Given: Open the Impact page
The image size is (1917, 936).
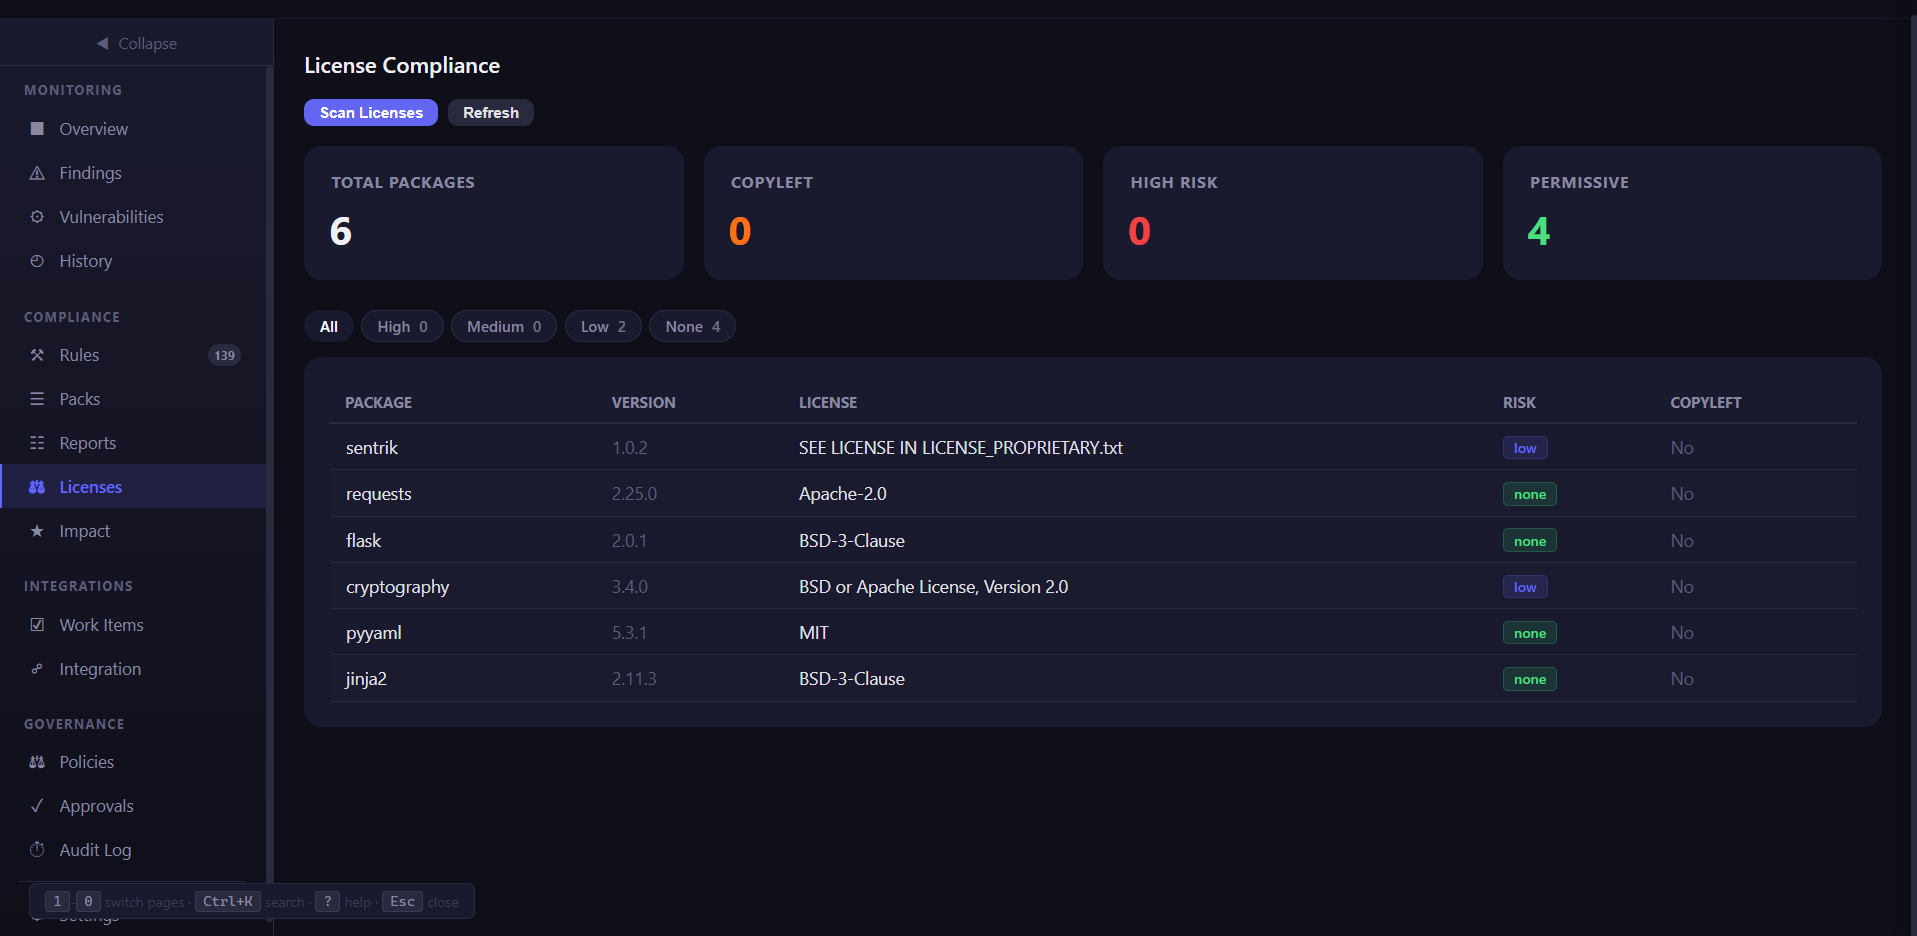Looking at the screenshot, I should [133, 531].
